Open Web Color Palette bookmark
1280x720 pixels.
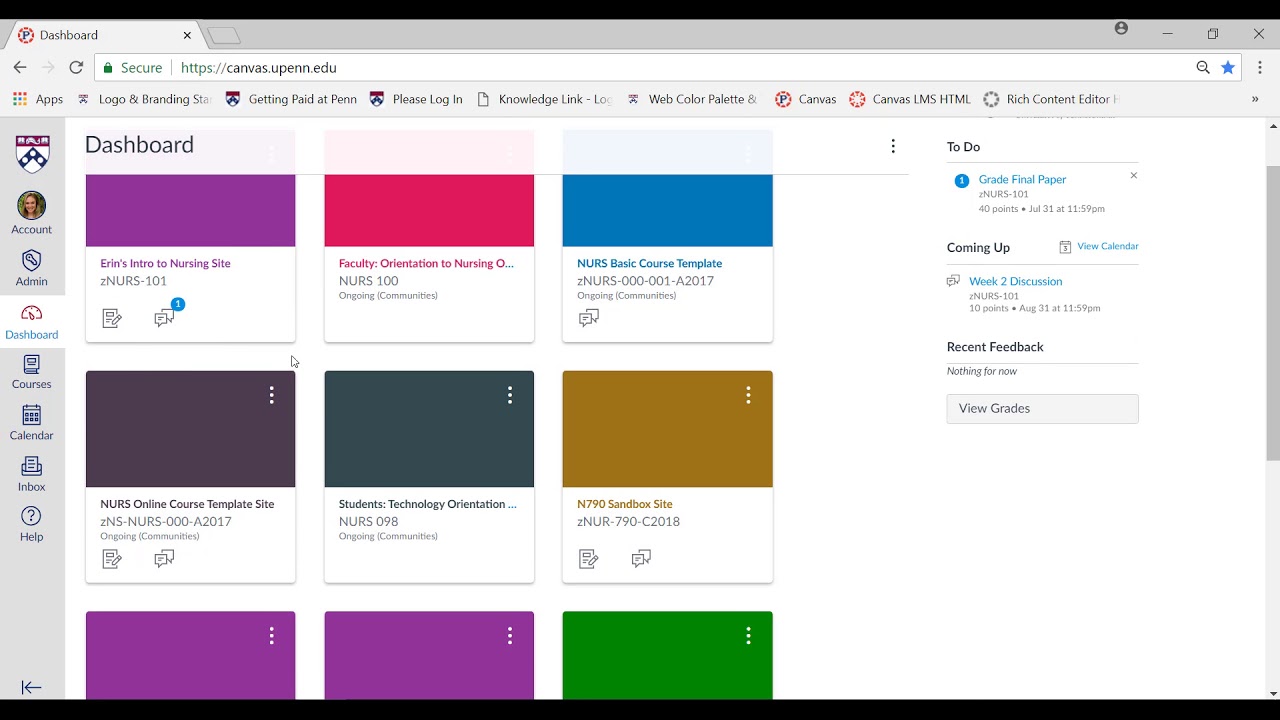(692, 99)
